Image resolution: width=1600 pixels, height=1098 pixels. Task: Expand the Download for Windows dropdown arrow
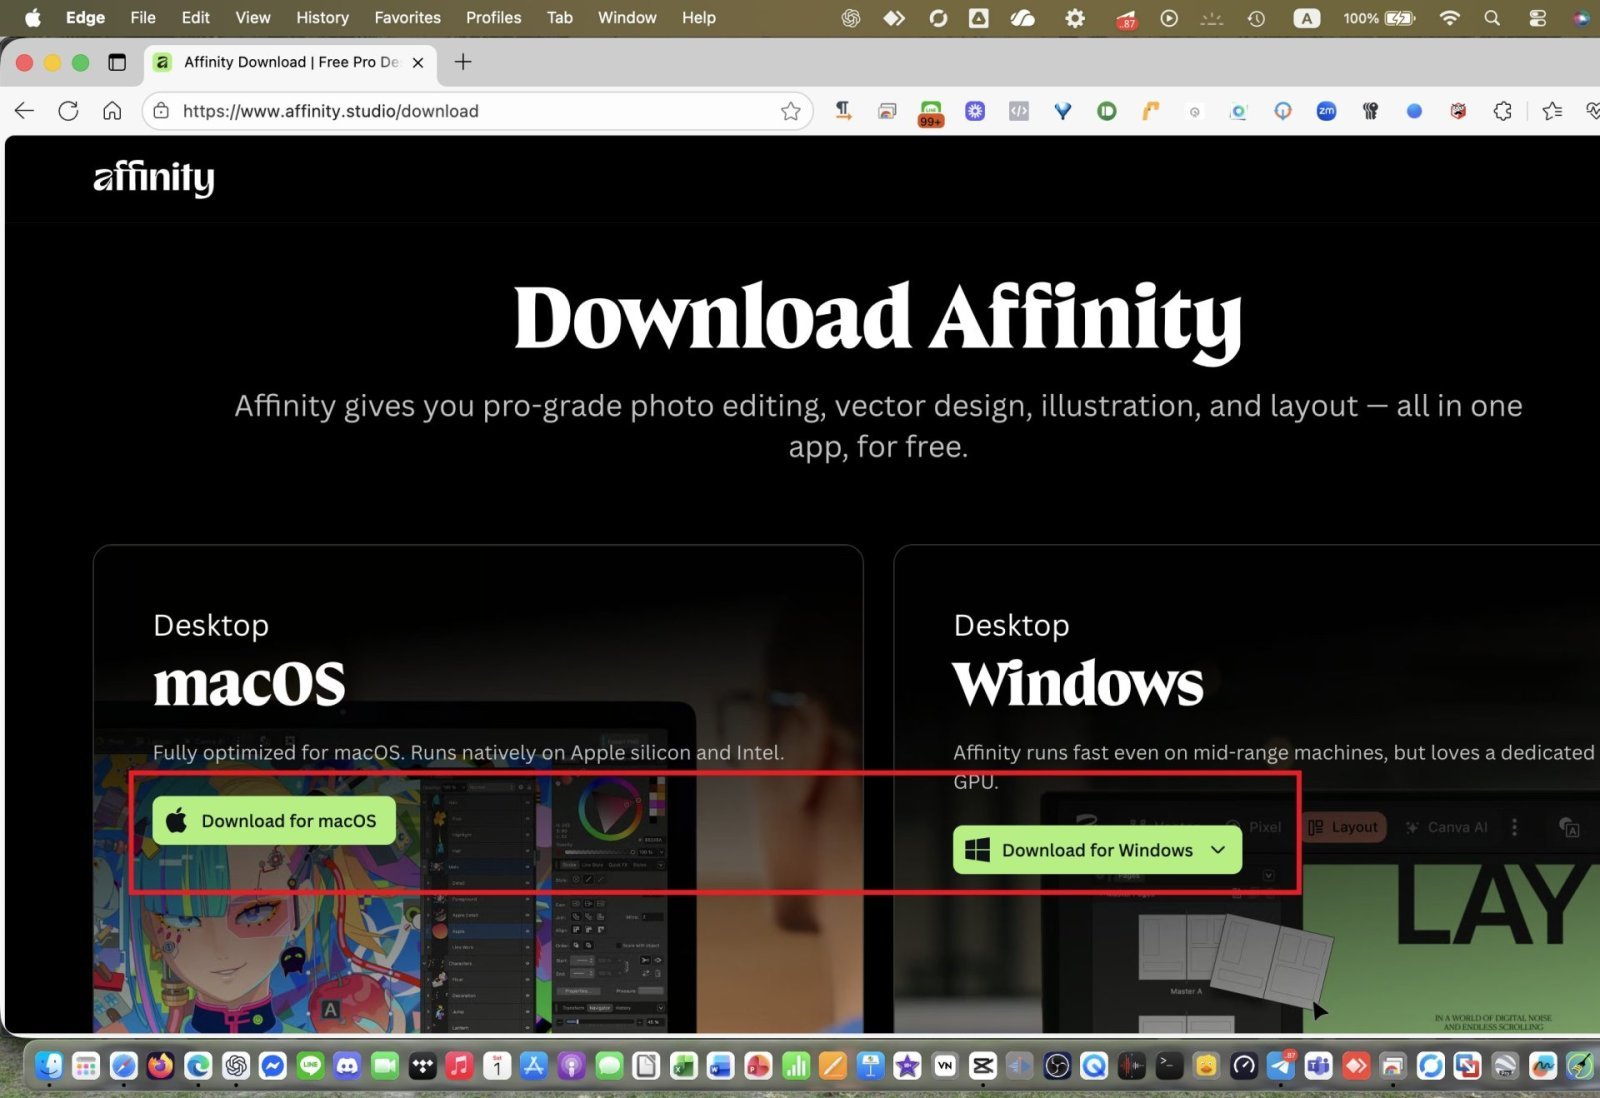pos(1218,850)
